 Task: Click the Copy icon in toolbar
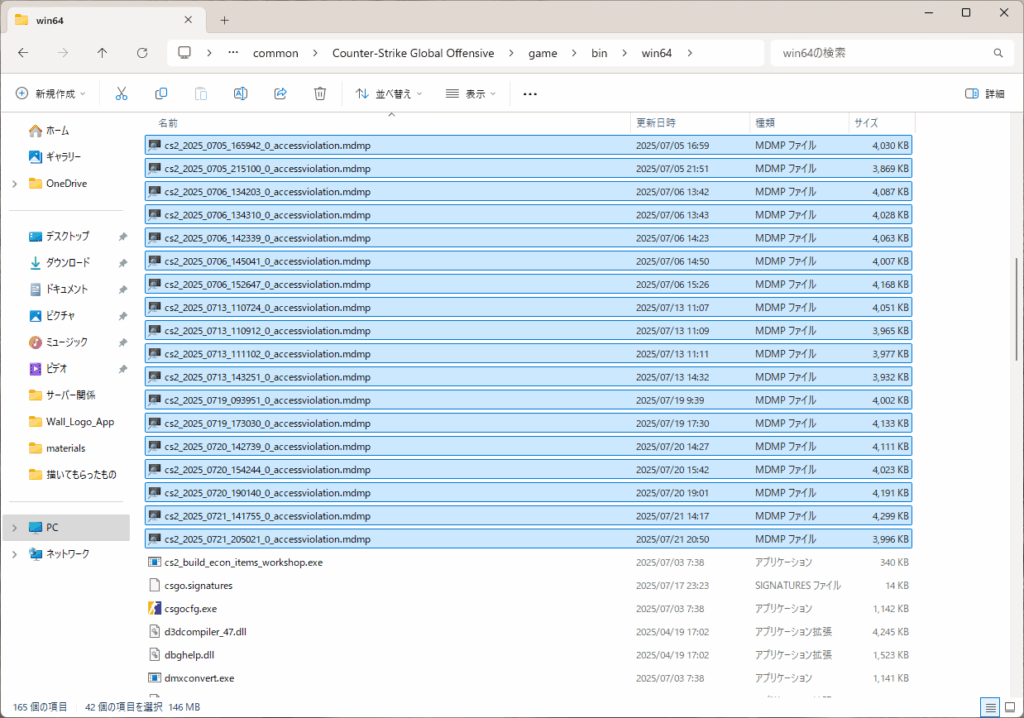161,93
